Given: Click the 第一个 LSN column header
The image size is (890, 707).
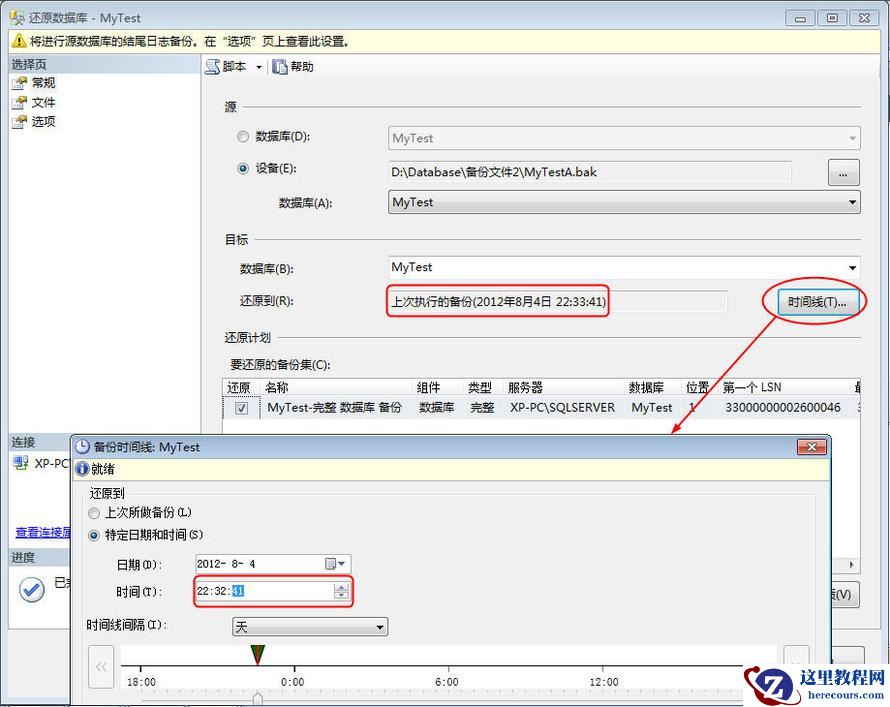Looking at the screenshot, I should click(x=752, y=387).
